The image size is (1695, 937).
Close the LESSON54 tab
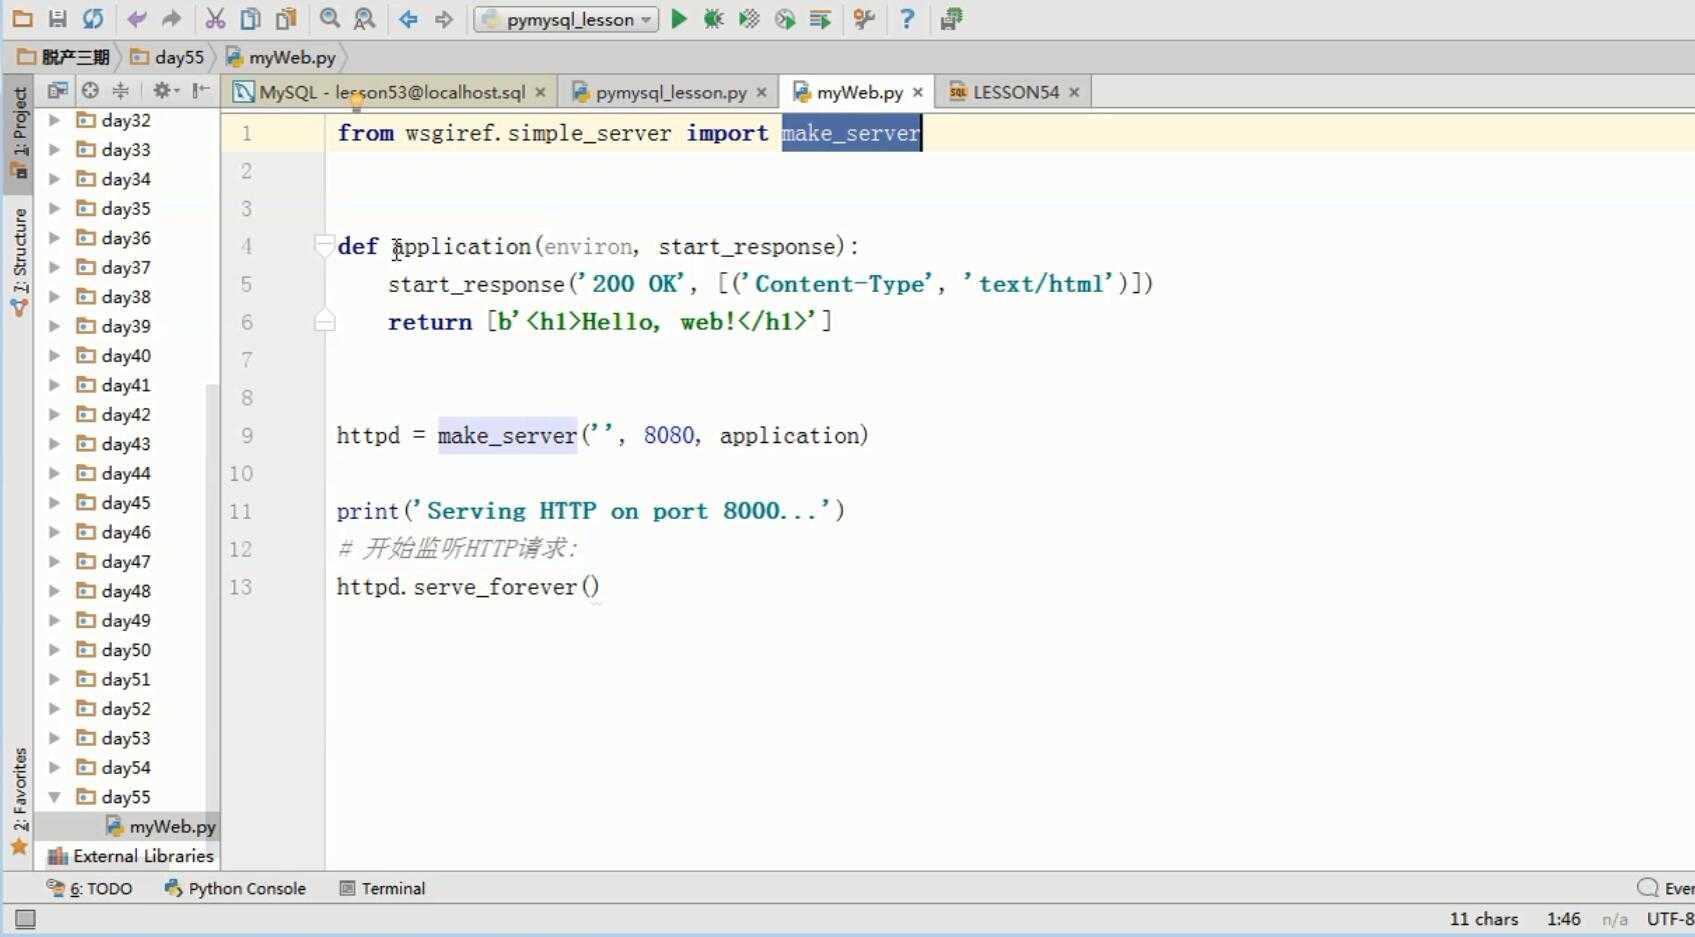(1074, 92)
